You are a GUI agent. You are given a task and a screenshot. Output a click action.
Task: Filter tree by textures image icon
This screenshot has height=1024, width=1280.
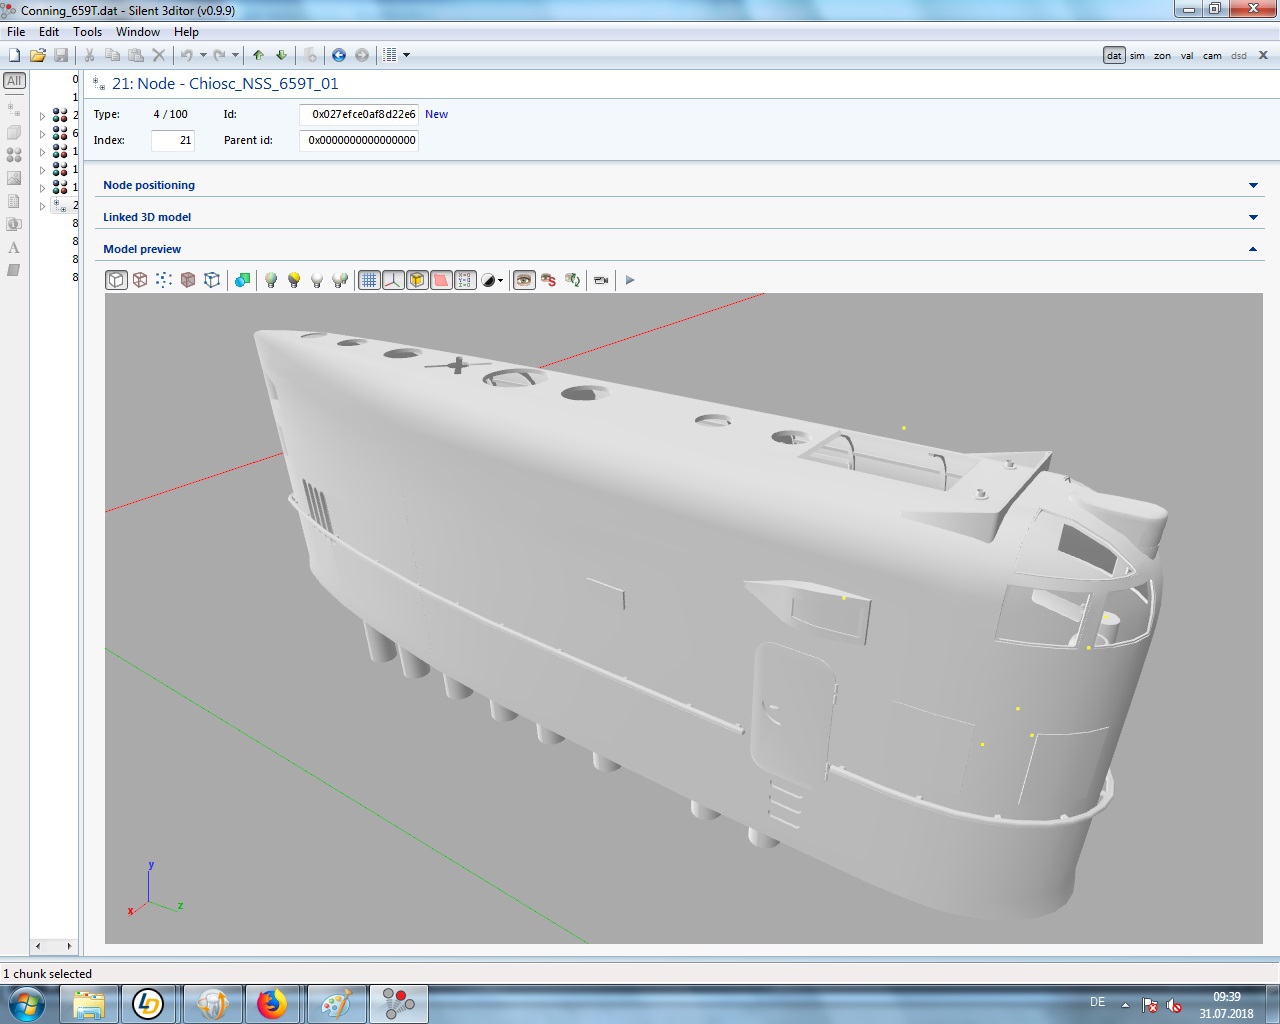[x=14, y=178]
